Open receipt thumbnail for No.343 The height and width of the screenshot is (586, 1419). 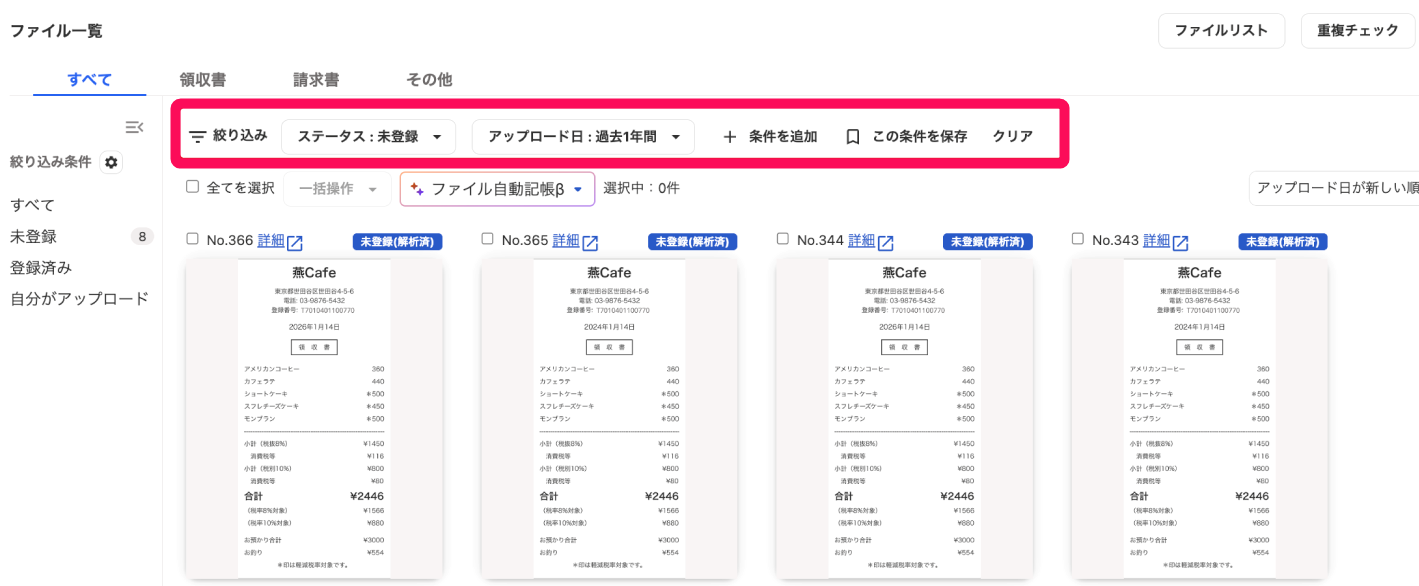(x=1199, y=418)
